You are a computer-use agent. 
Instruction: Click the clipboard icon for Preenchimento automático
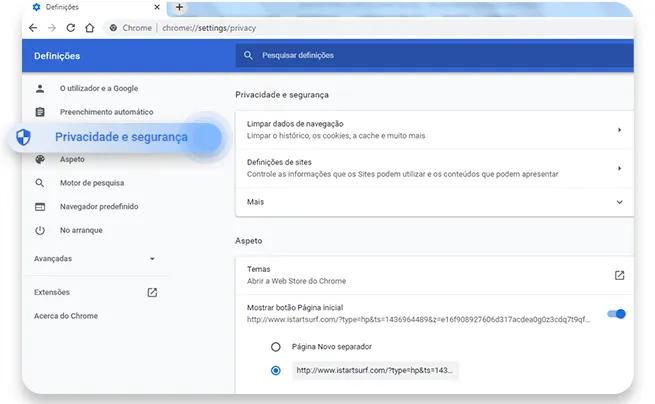point(40,112)
